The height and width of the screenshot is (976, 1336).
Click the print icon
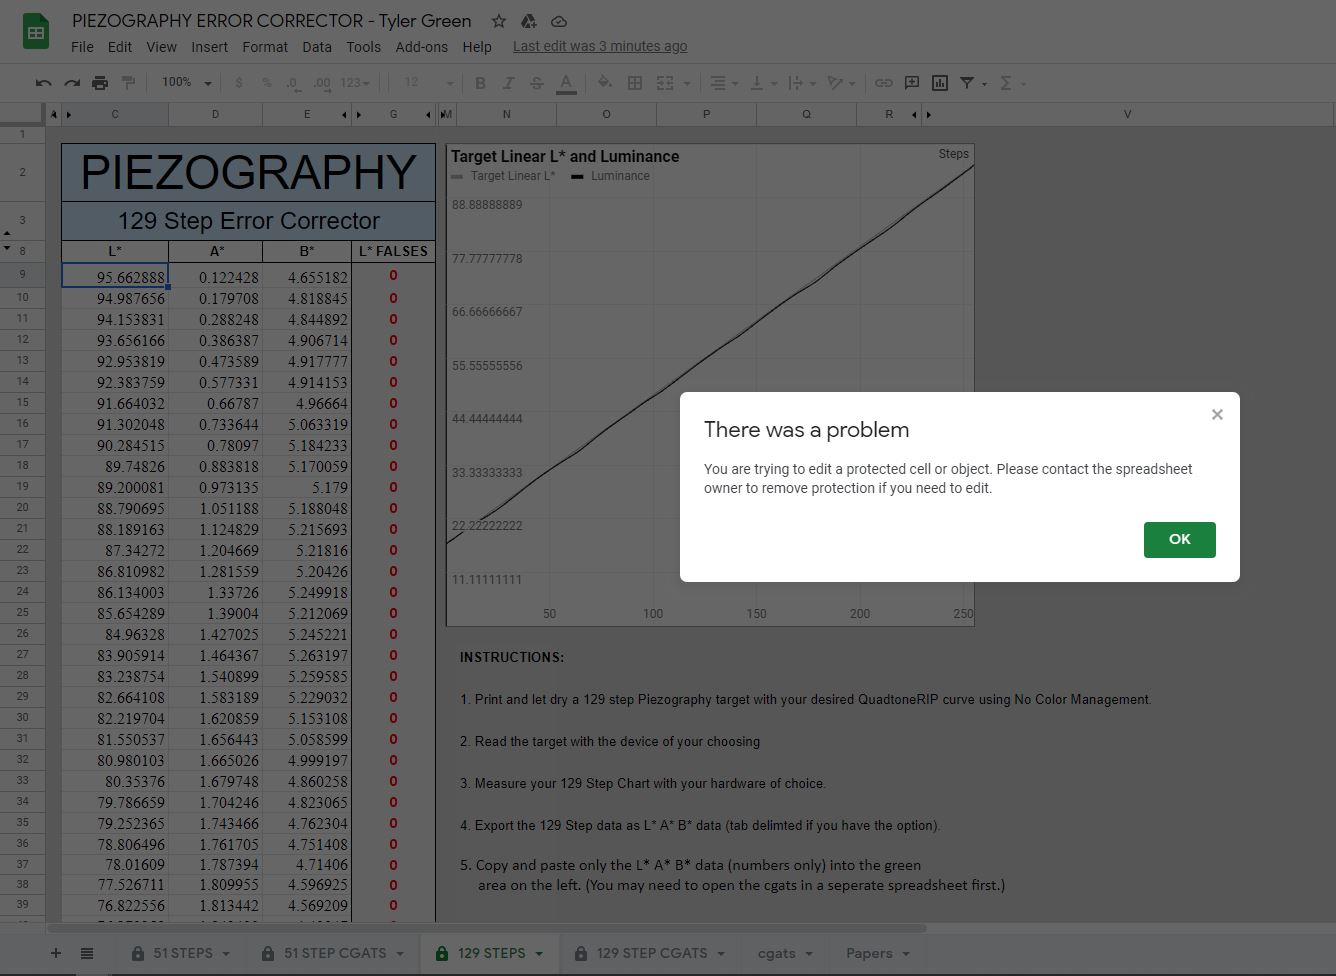pos(100,83)
